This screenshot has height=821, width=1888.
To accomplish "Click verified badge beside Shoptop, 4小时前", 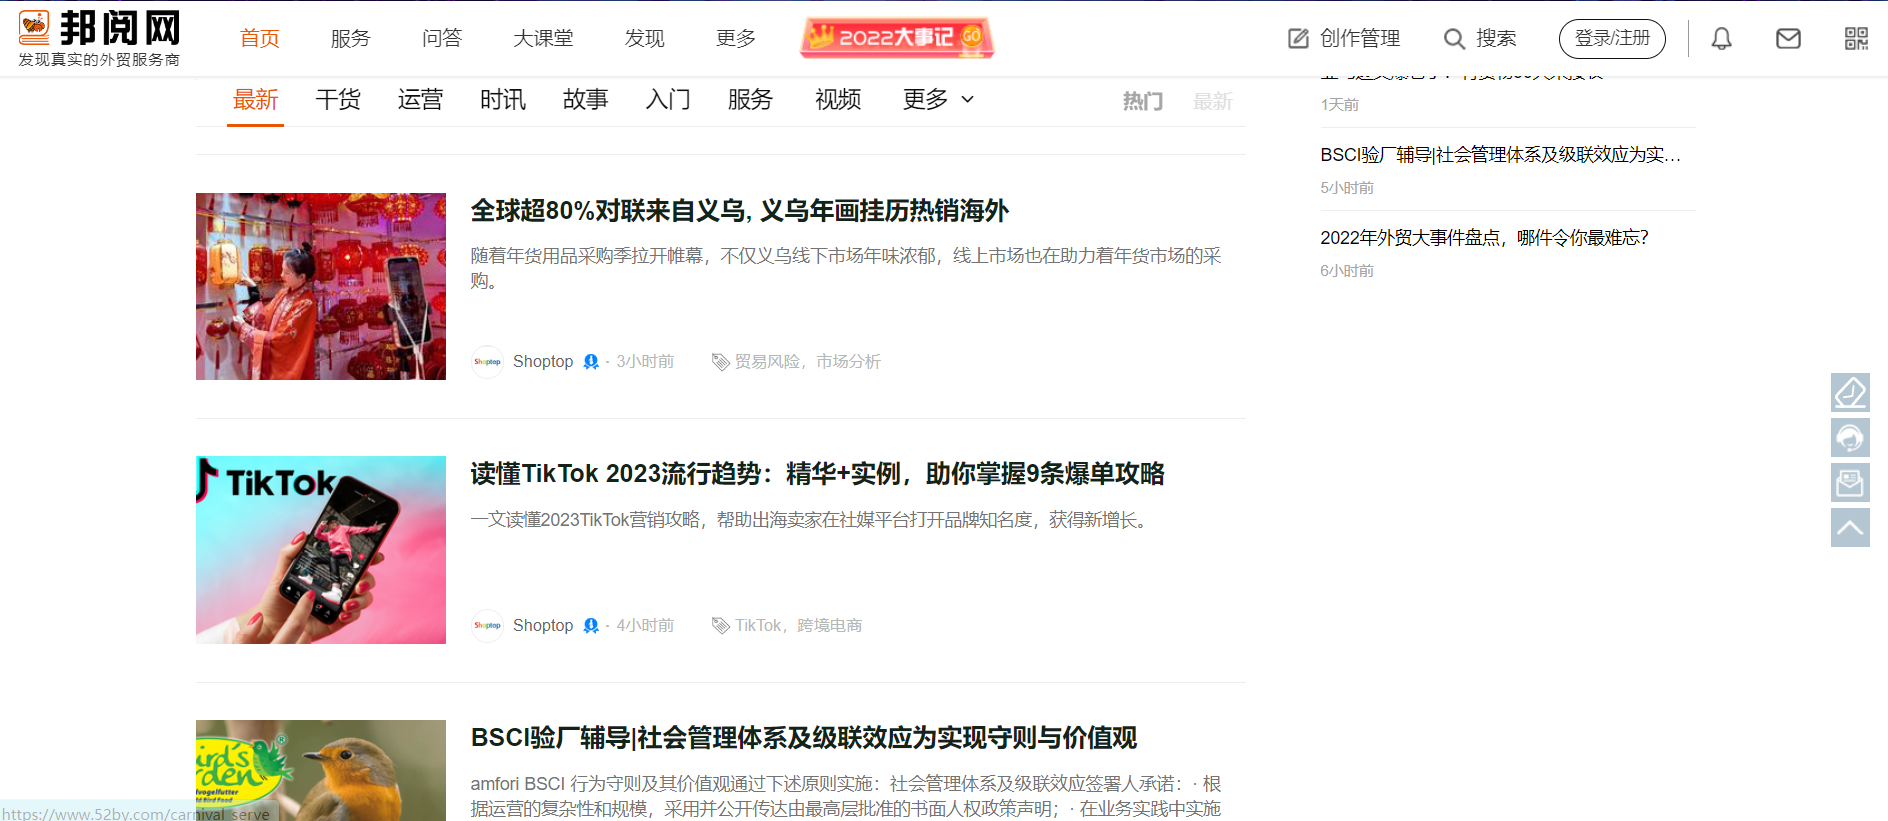I will [x=591, y=625].
